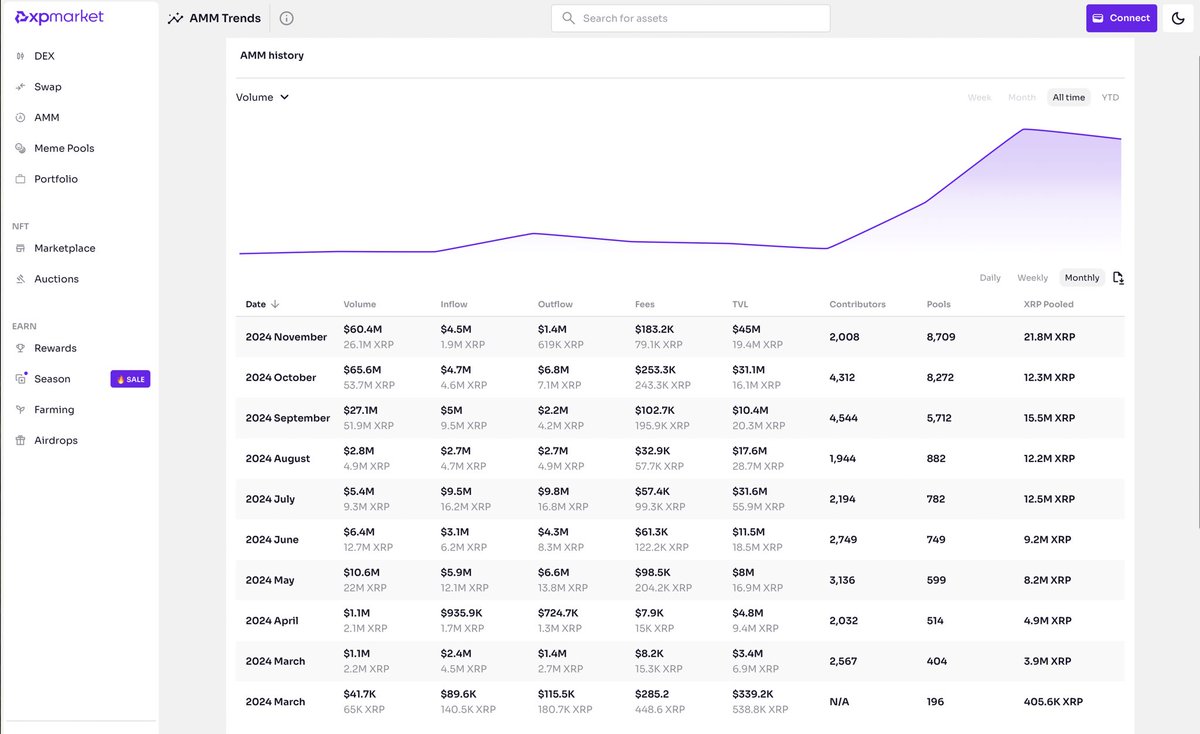This screenshot has height=734, width=1200.
Task: Click the export data file icon
Action: pyautogui.click(x=1119, y=277)
